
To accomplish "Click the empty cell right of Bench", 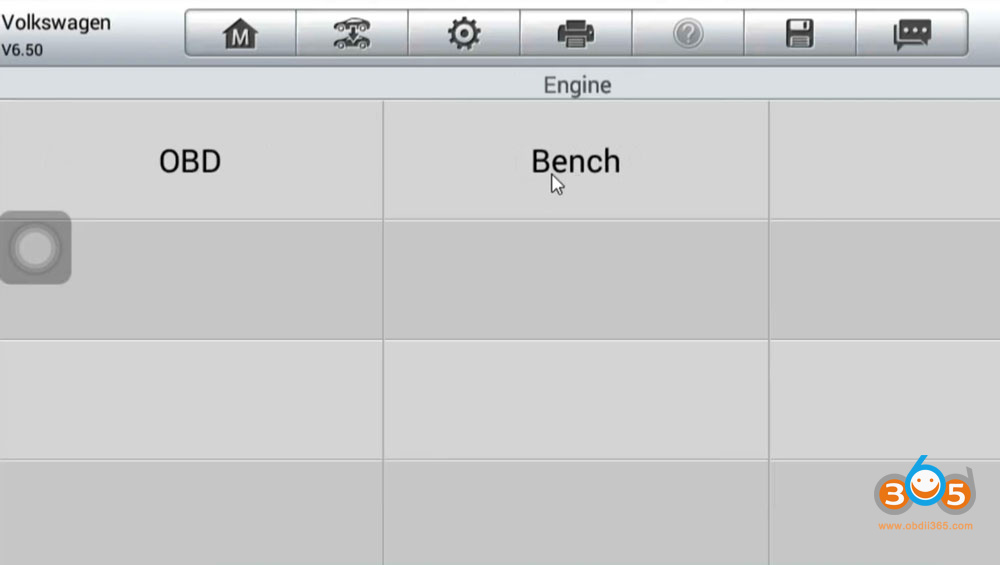I will [884, 161].
